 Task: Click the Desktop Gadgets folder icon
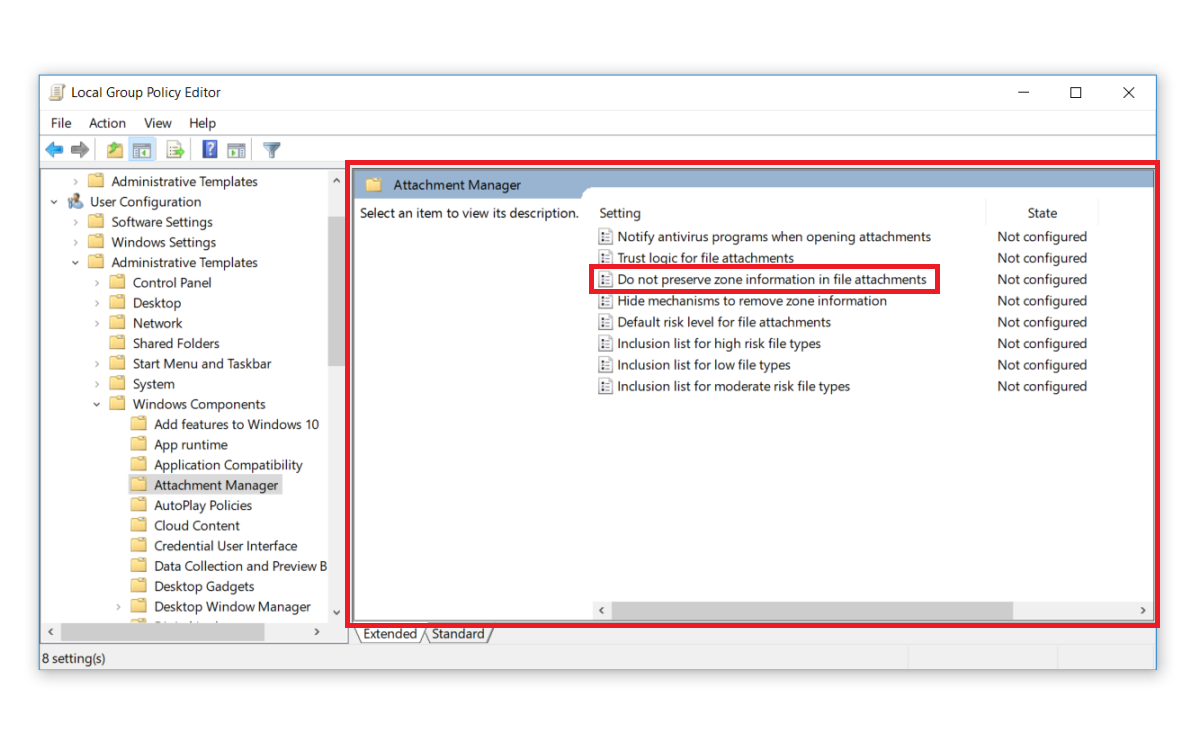click(x=138, y=586)
